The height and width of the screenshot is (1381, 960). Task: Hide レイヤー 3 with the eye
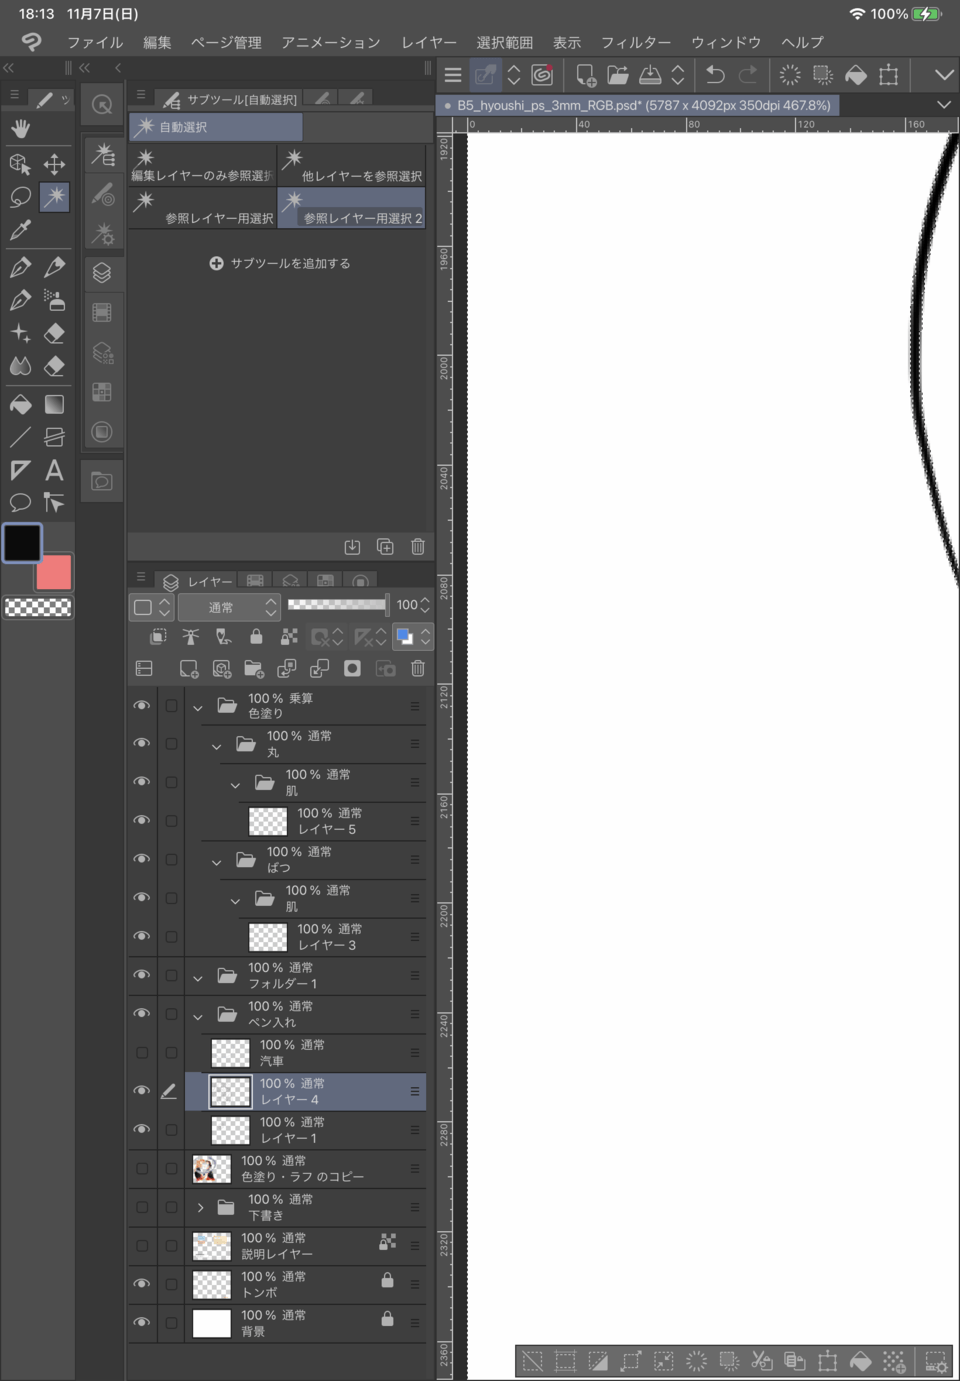tap(142, 937)
